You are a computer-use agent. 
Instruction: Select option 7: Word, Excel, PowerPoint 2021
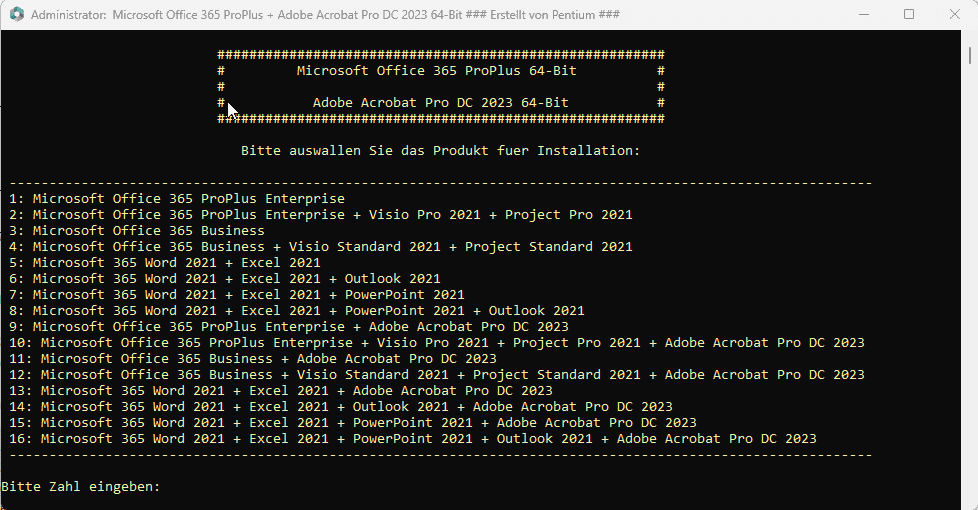237,294
